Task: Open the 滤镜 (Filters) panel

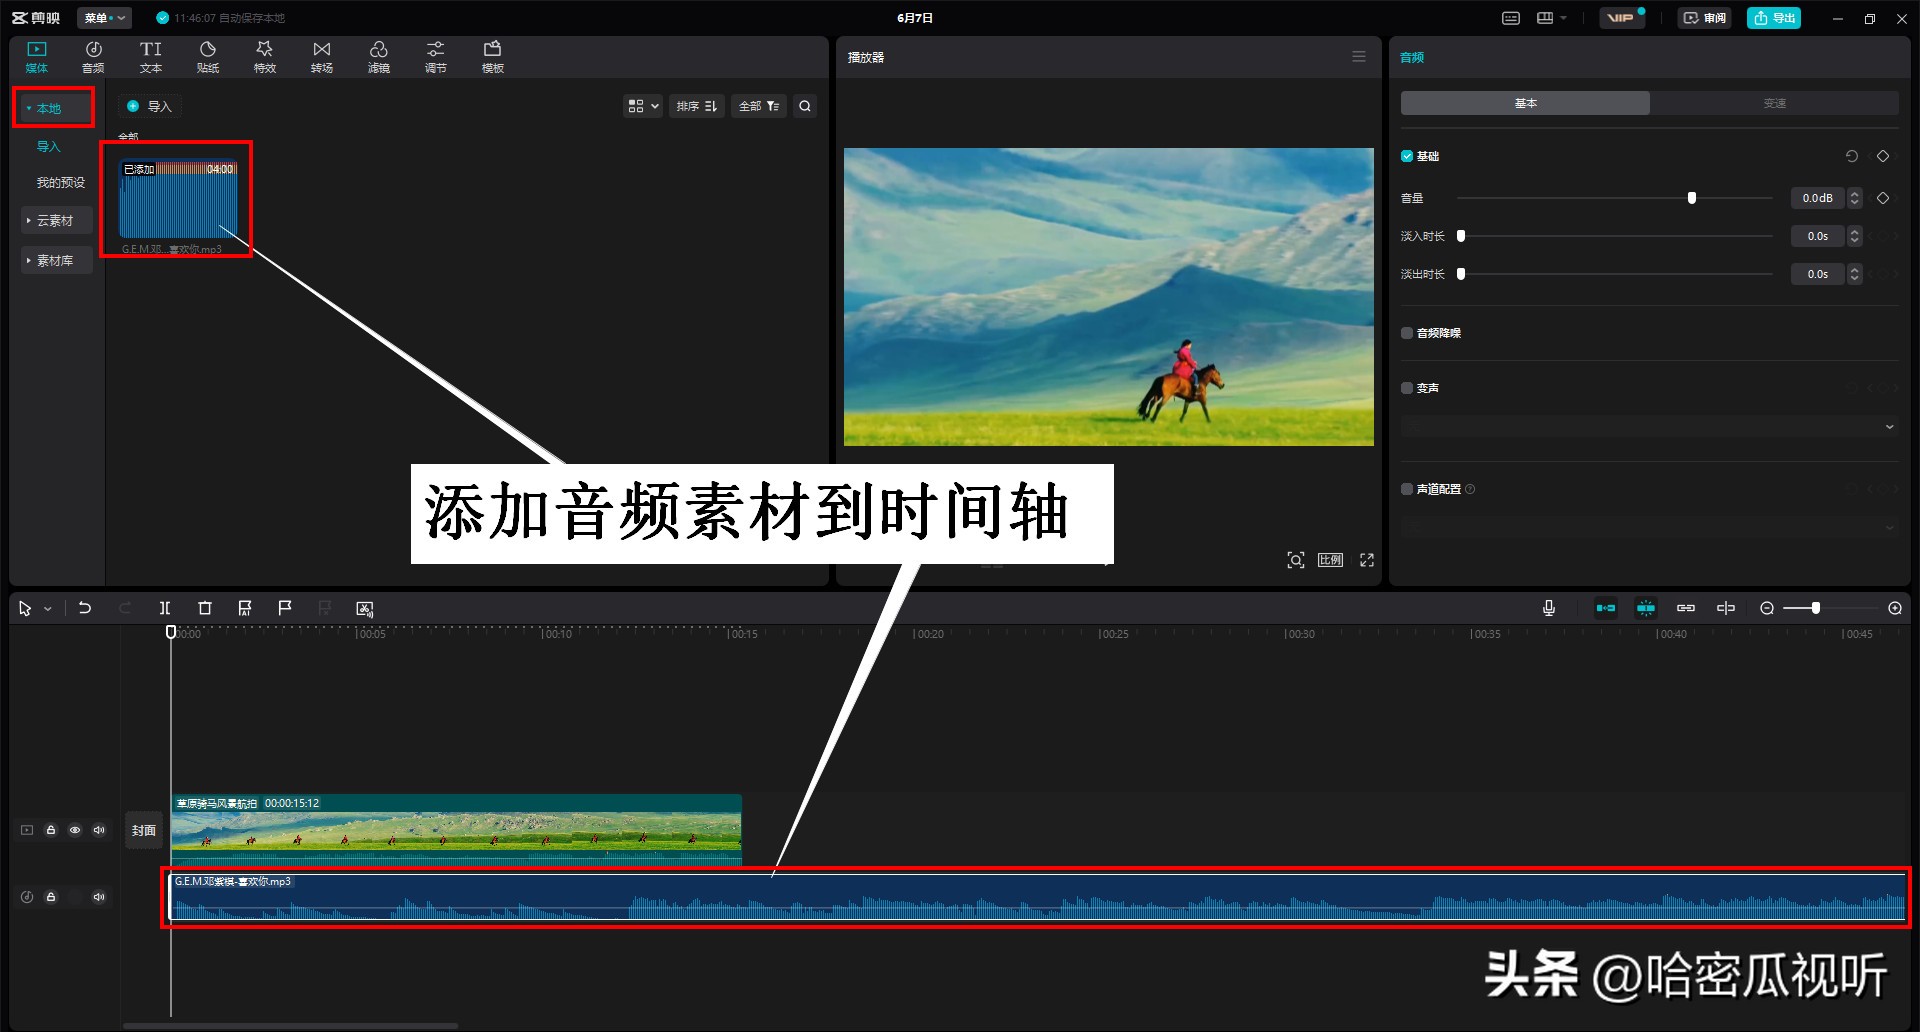Action: pos(379,55)
